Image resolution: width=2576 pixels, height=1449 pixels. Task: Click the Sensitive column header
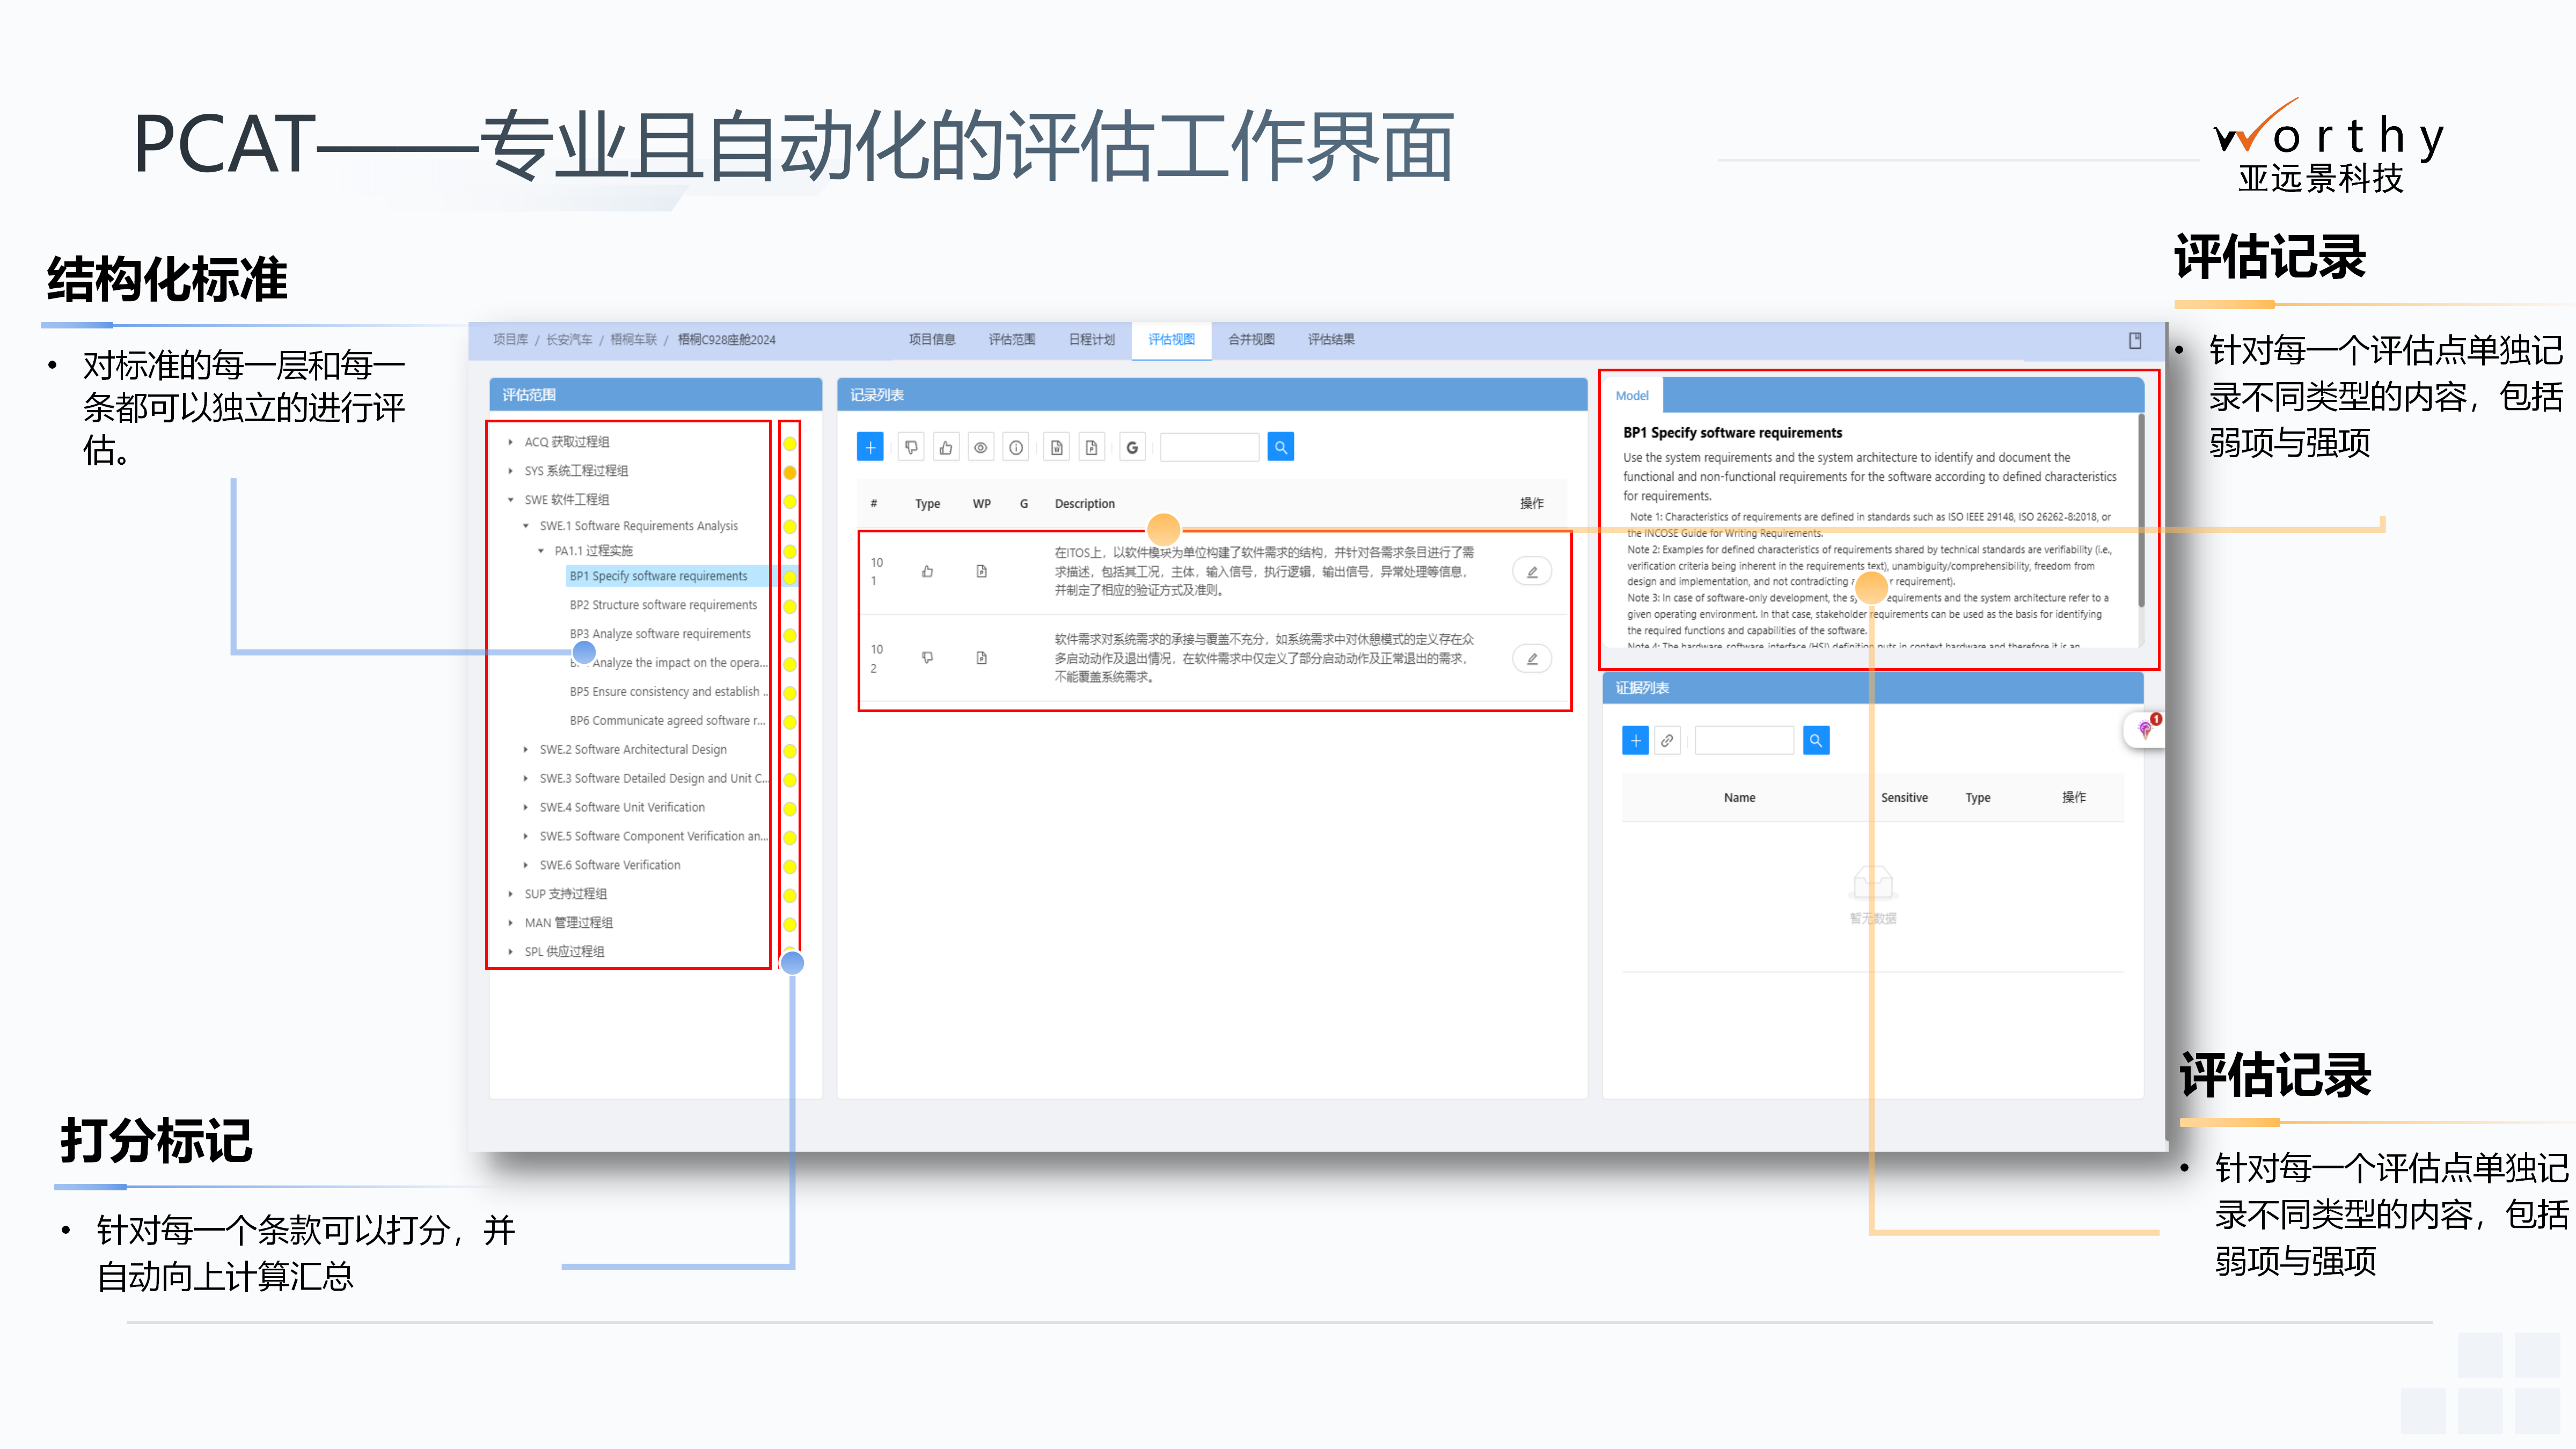1904,798
